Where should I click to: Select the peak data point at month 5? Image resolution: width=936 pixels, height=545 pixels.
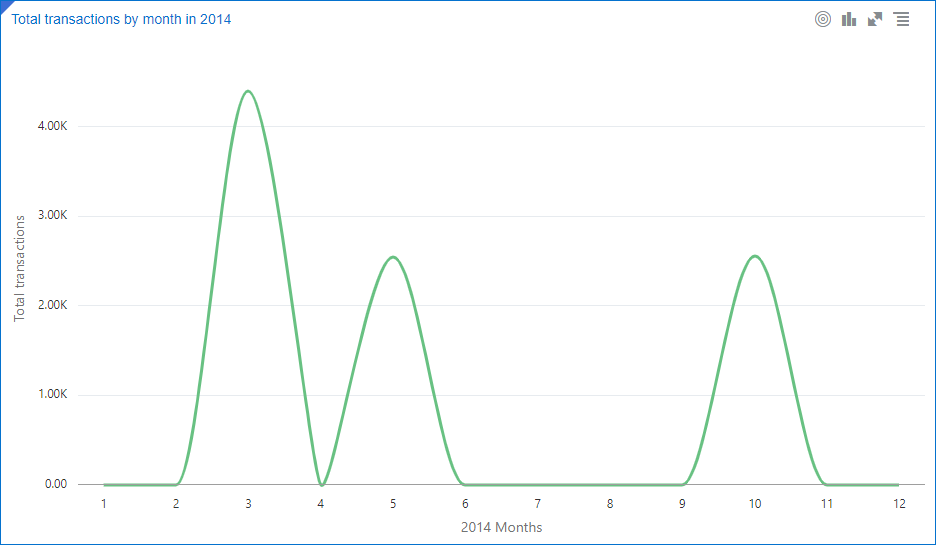[x=393, y=257]
